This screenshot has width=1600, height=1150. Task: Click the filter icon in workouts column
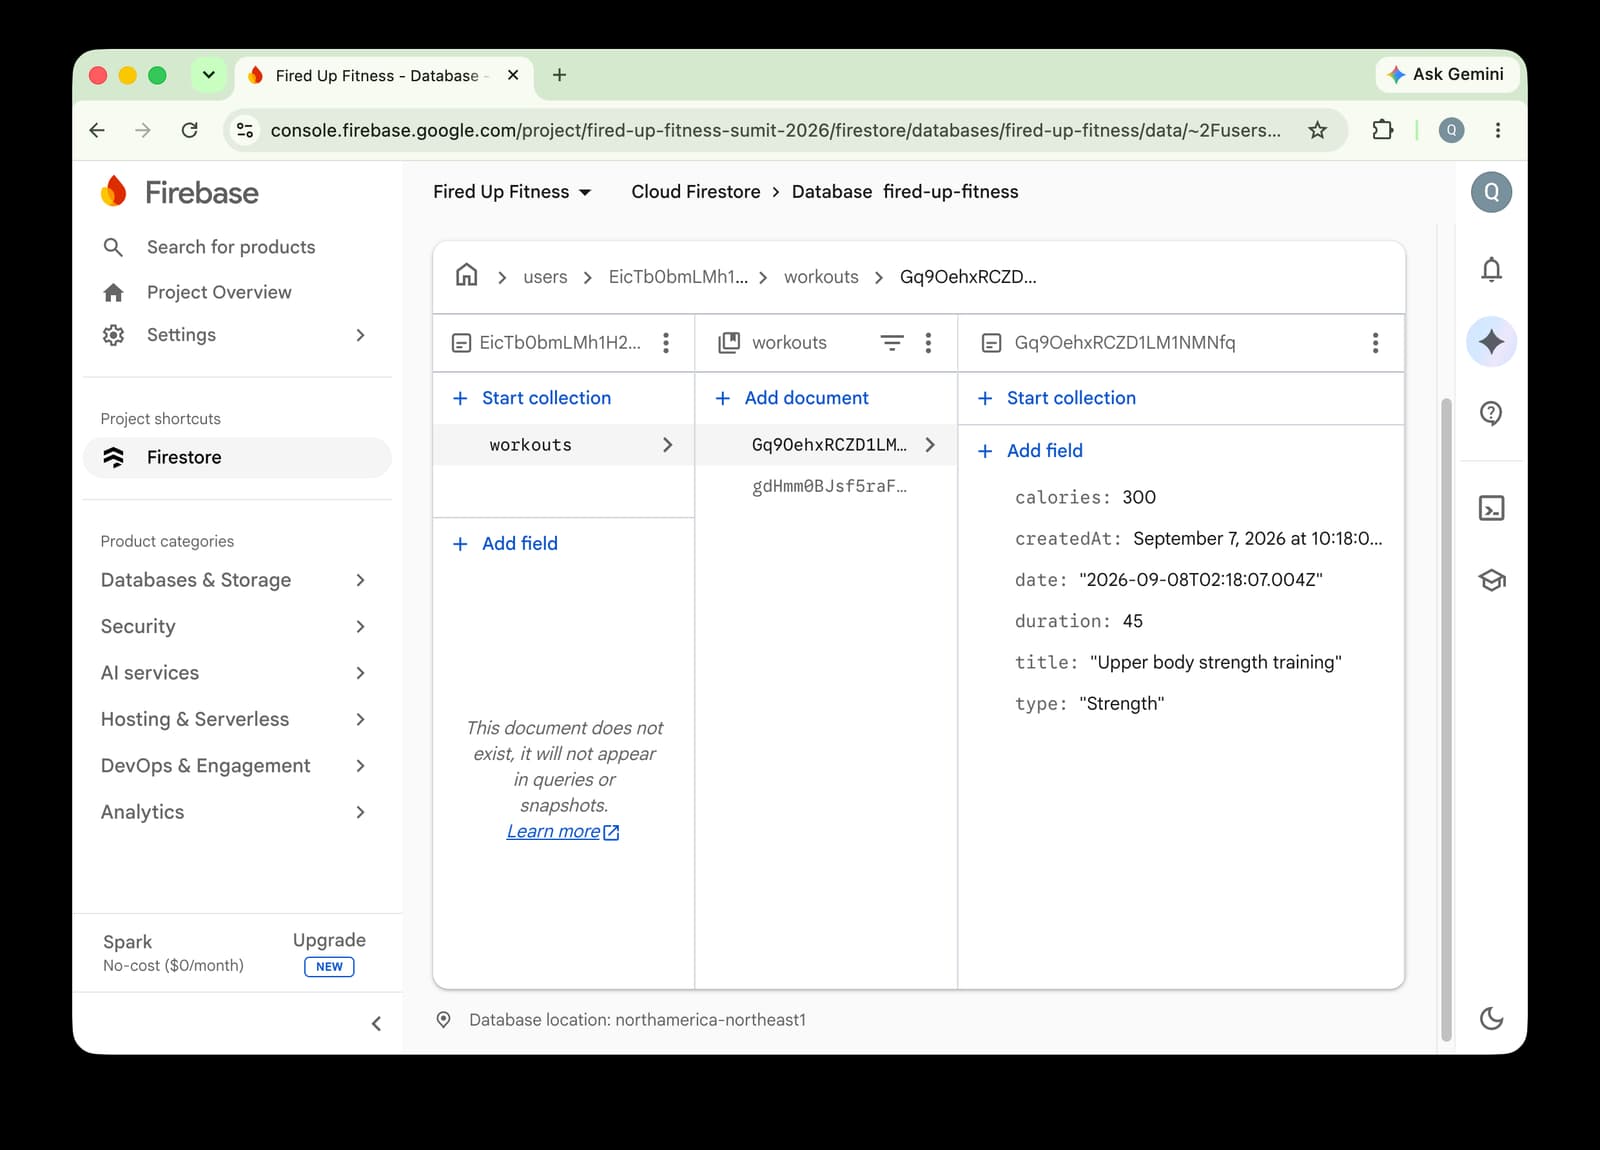[x=892, y=343]
